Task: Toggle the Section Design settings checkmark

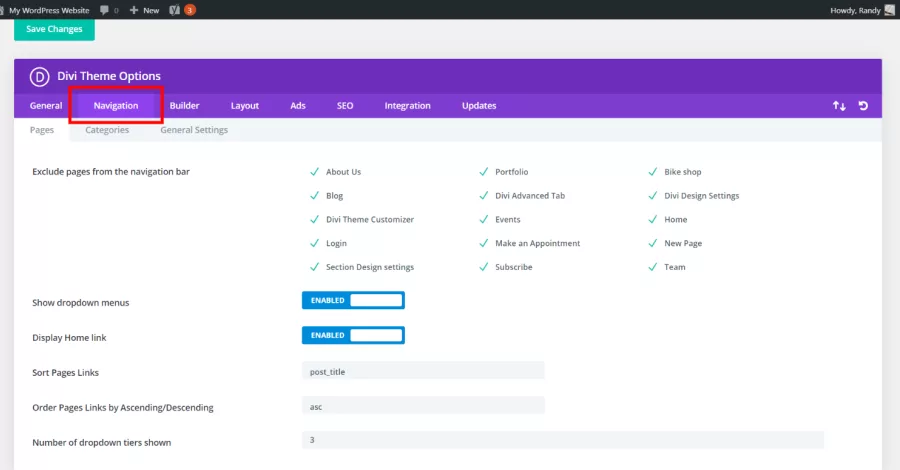Action: 314,267
